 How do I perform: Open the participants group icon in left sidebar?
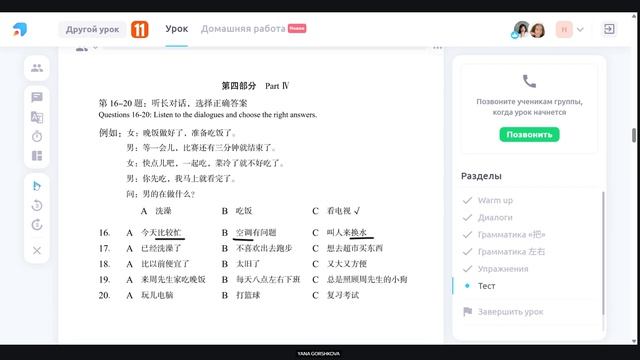click(37, 68)
